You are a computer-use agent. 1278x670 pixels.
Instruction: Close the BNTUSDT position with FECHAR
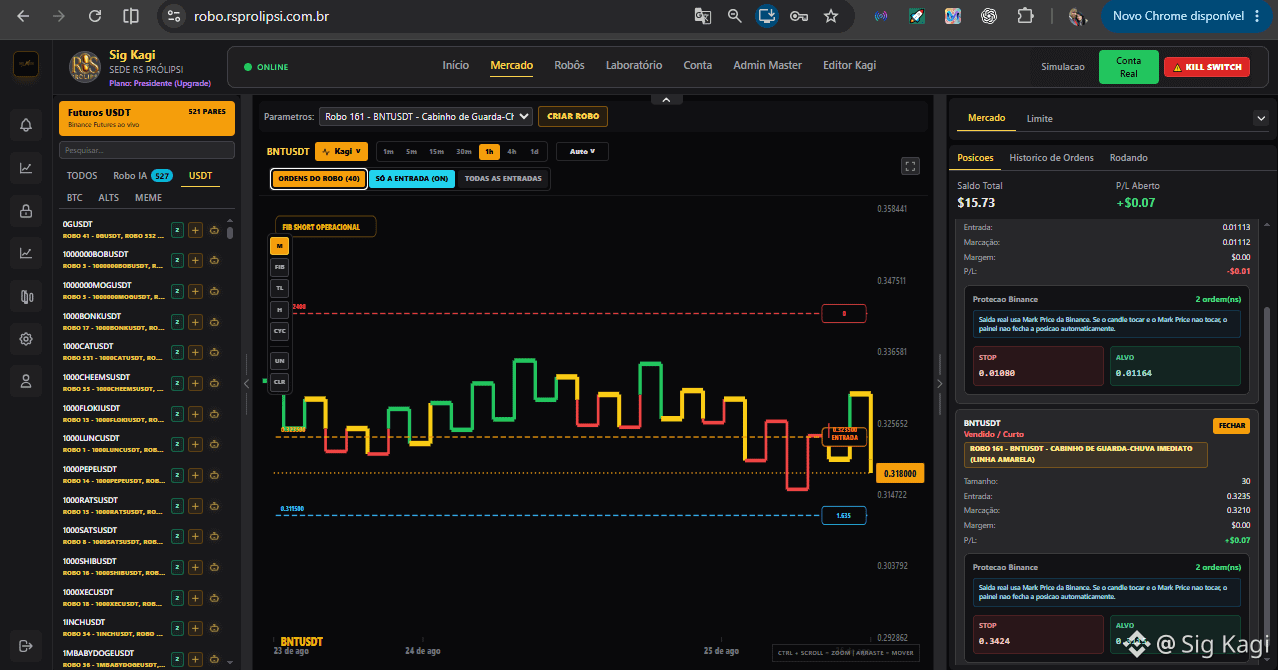point(1232,426)
